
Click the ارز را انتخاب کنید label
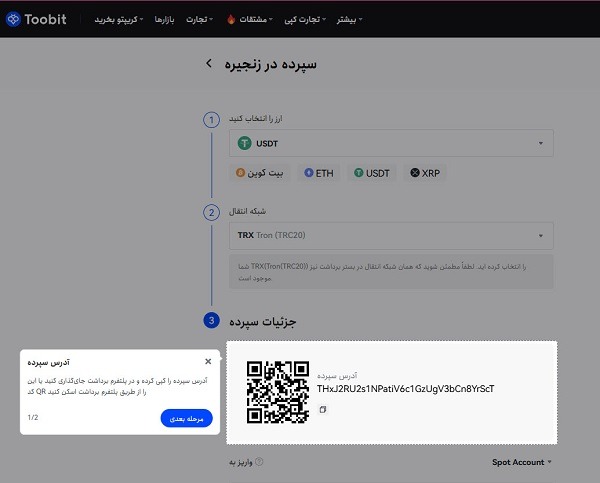coord(256,119)
